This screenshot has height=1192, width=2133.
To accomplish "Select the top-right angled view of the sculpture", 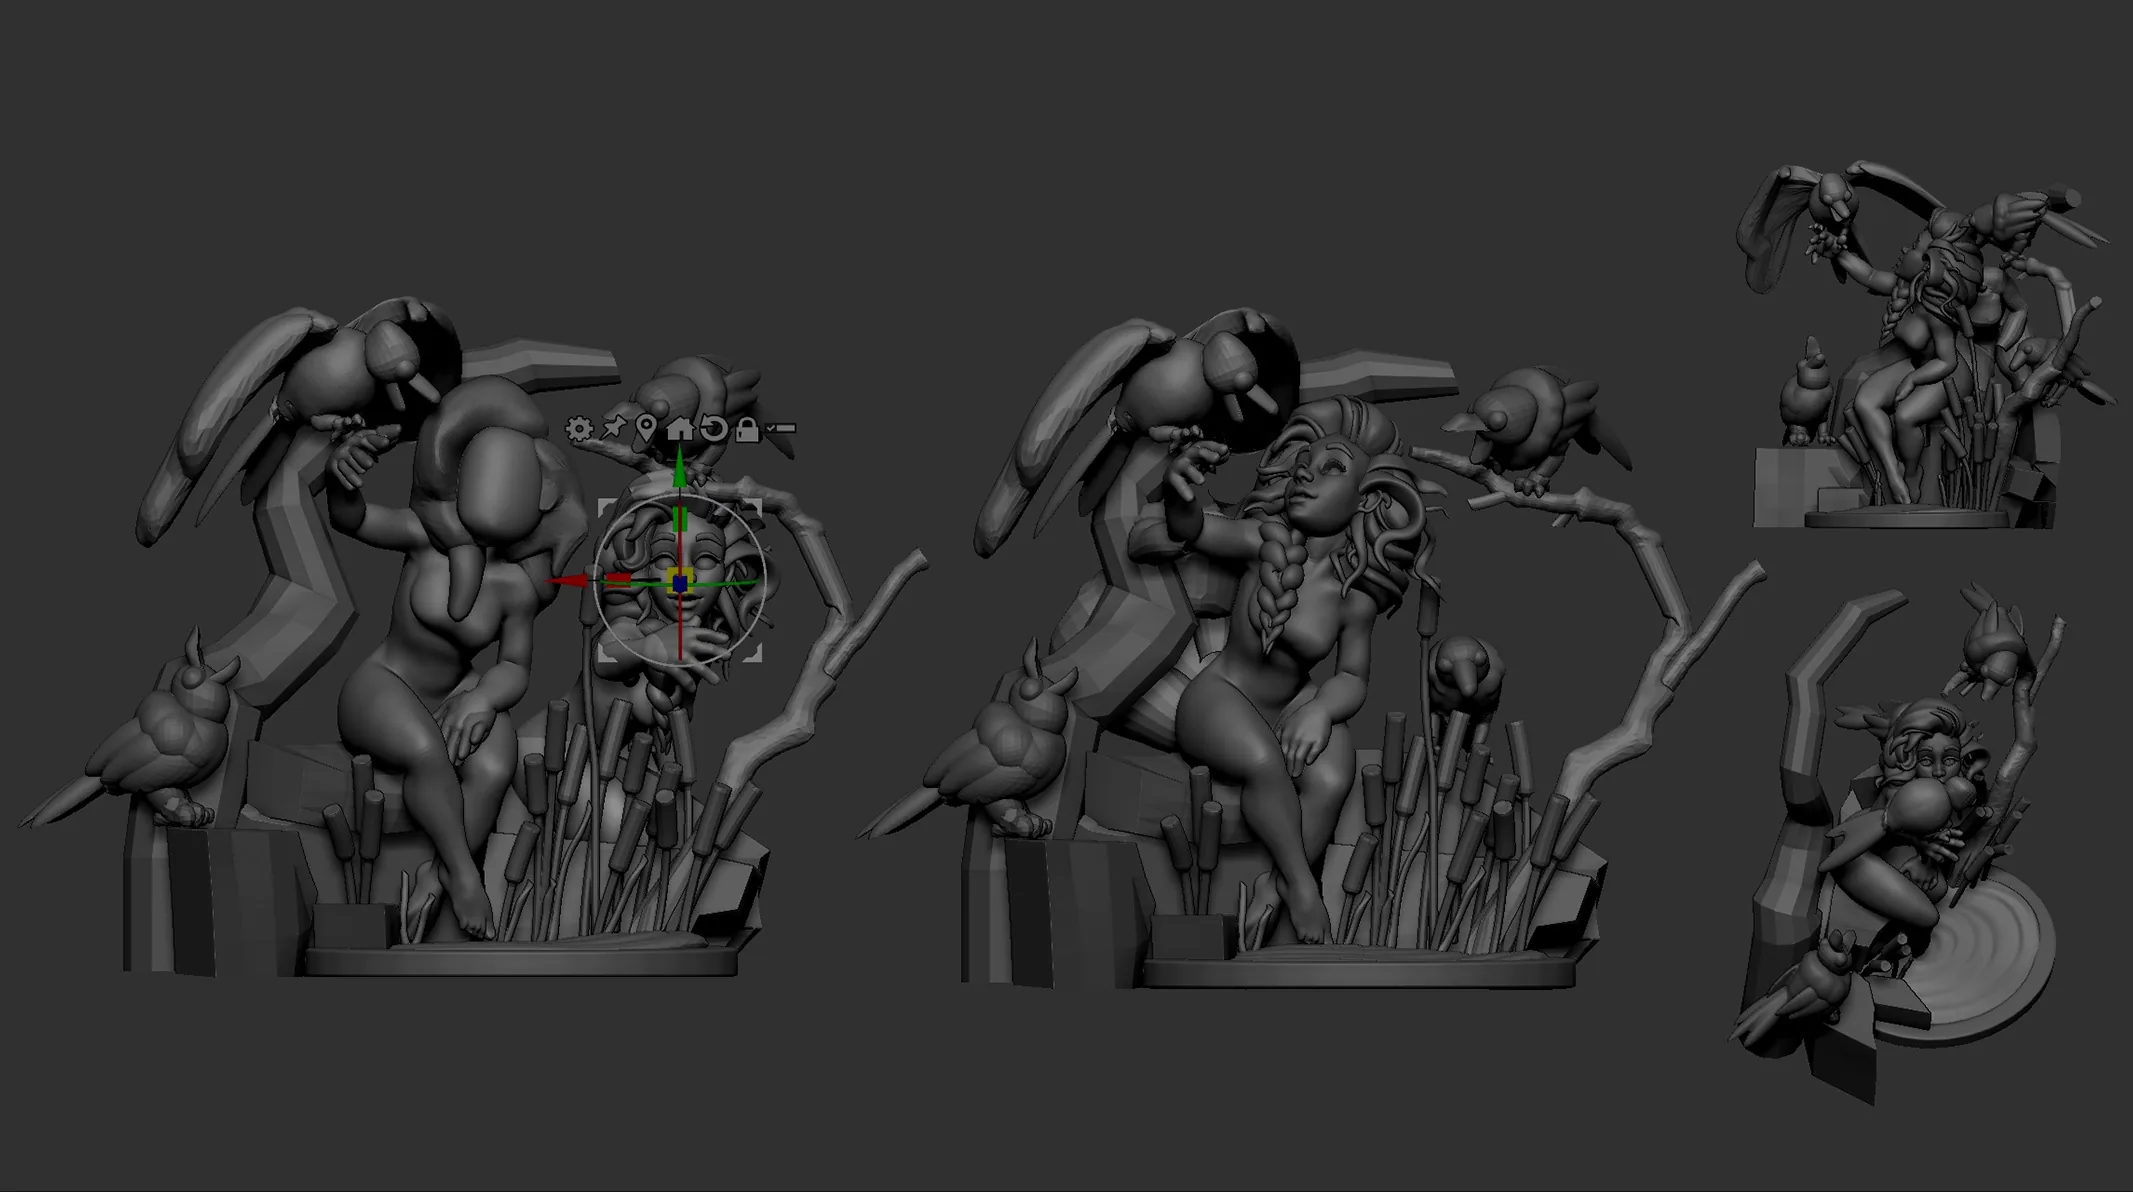I will [1925, 345].
